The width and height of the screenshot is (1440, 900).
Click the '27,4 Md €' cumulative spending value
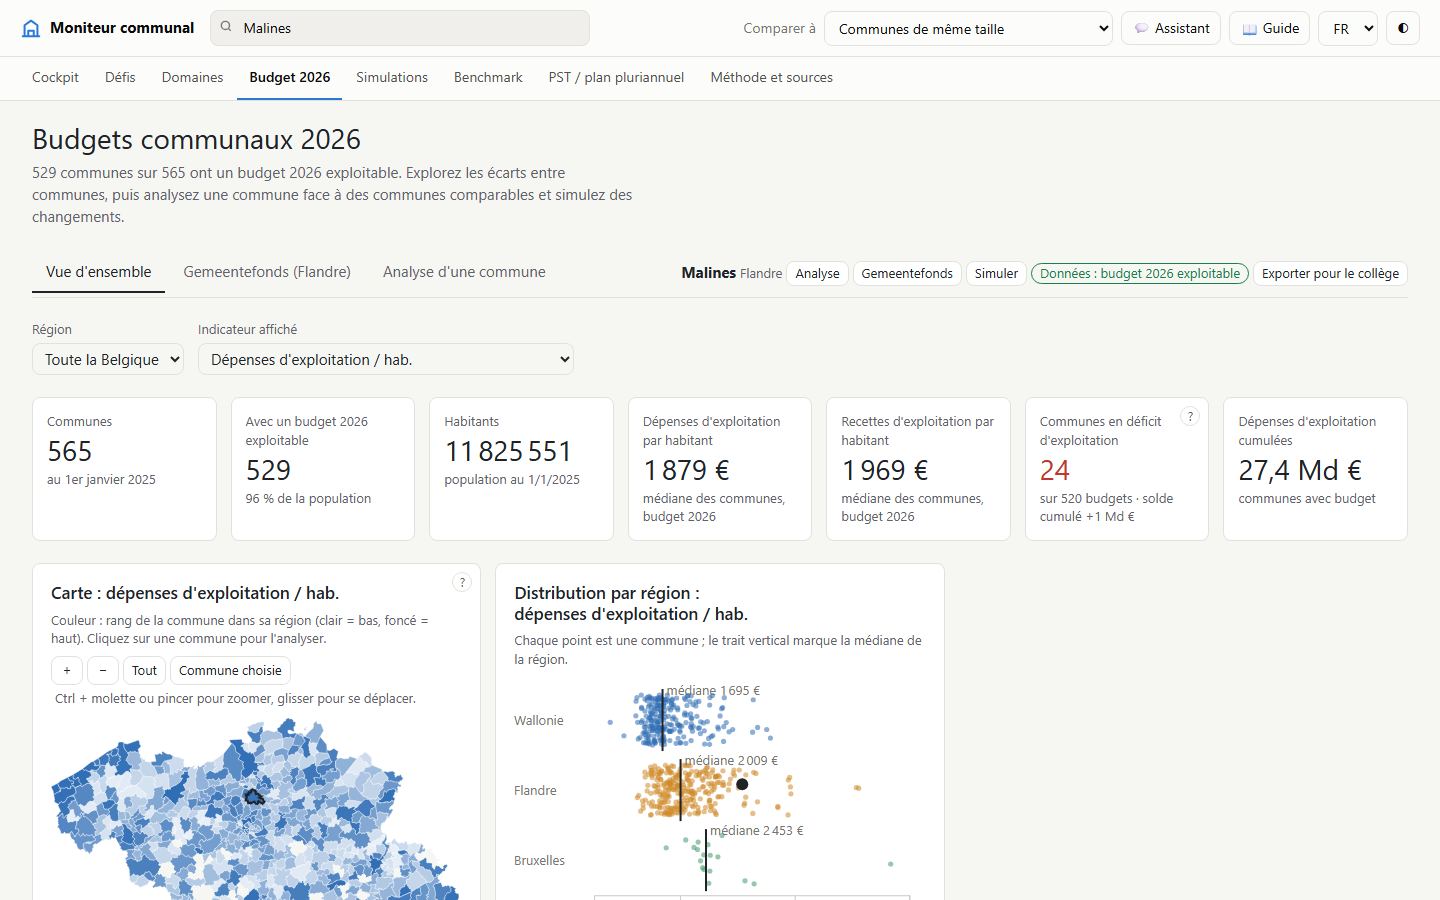tap(1300, 470)
